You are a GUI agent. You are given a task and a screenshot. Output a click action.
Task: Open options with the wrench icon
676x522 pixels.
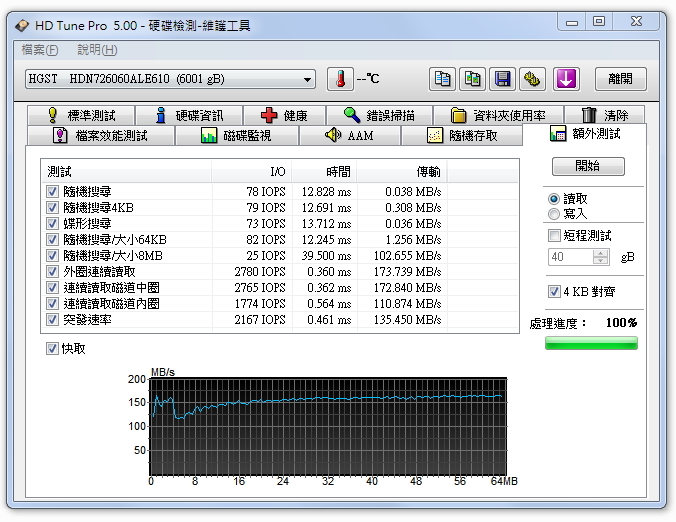532,79
